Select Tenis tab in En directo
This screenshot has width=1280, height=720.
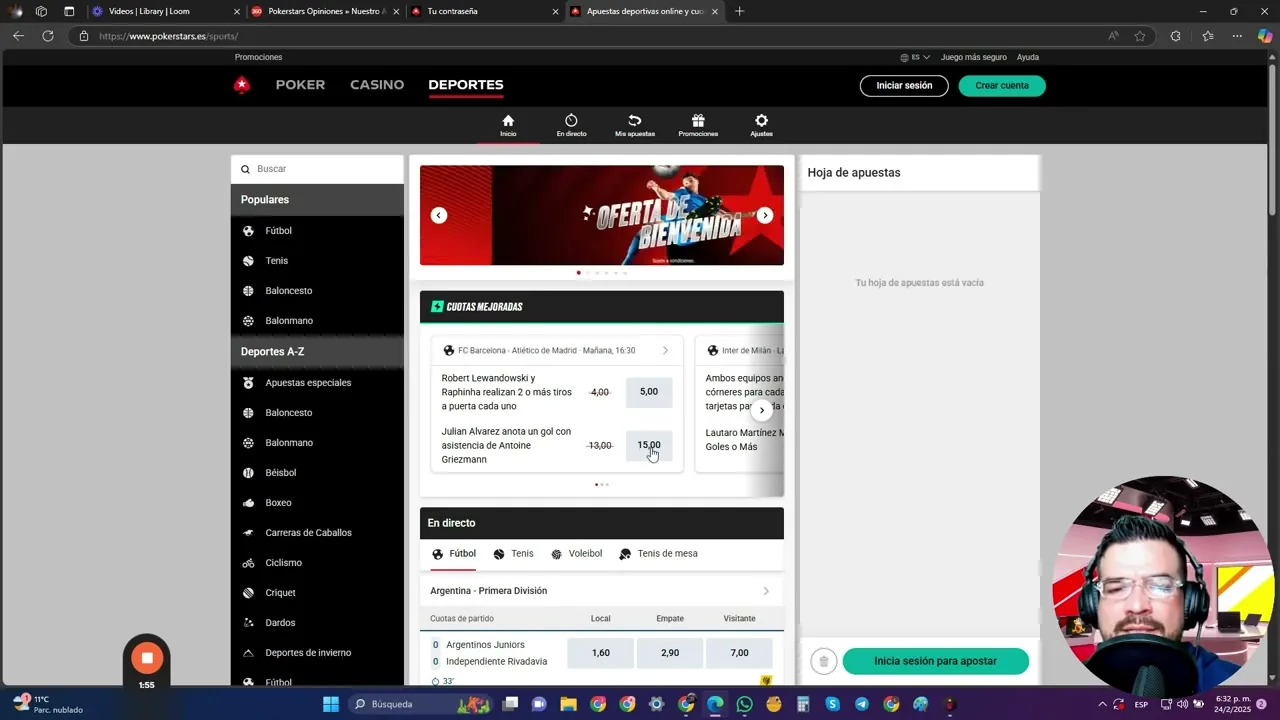click(x=513, y=554)
